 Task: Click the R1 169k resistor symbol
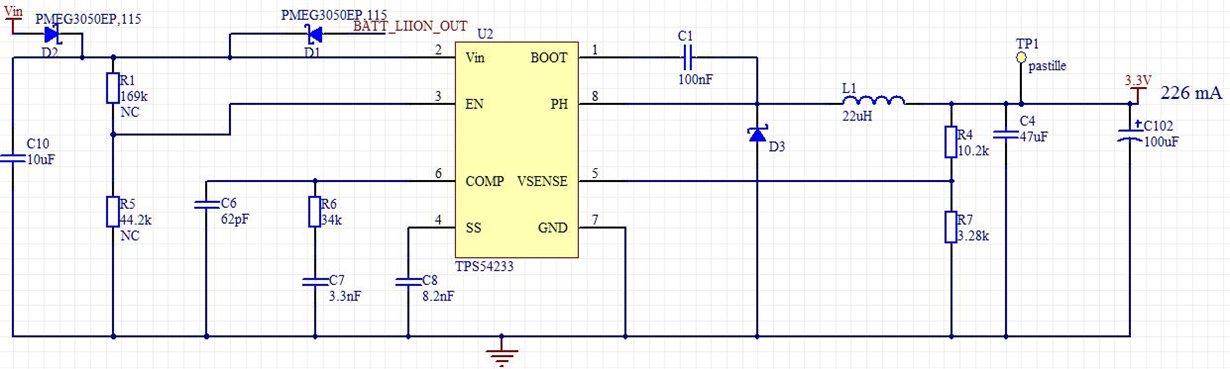click(112, 89)
